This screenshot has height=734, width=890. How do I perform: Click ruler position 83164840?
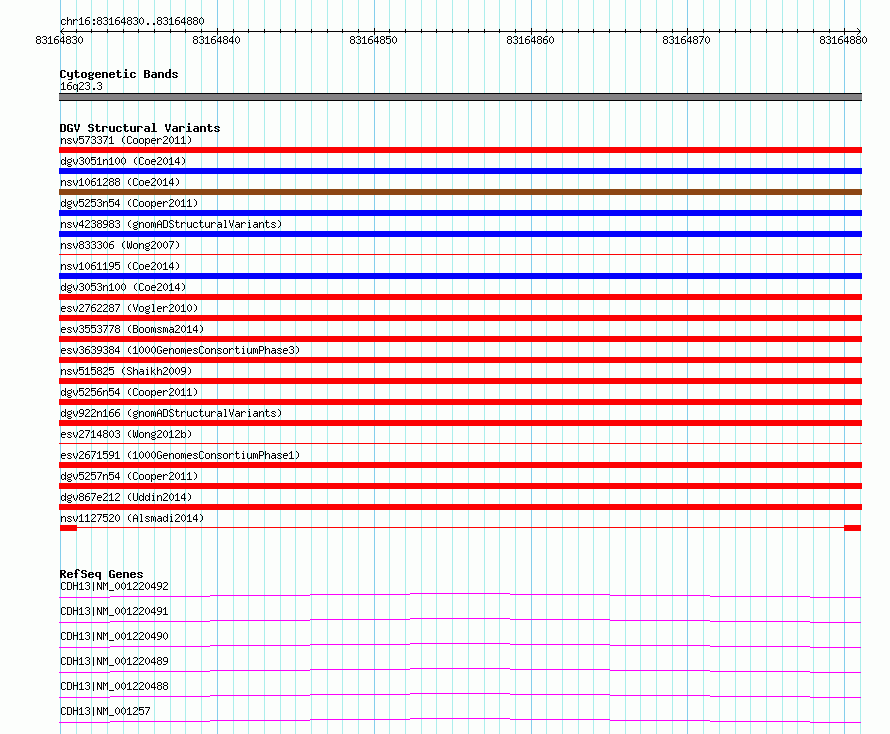click(216, 40)
